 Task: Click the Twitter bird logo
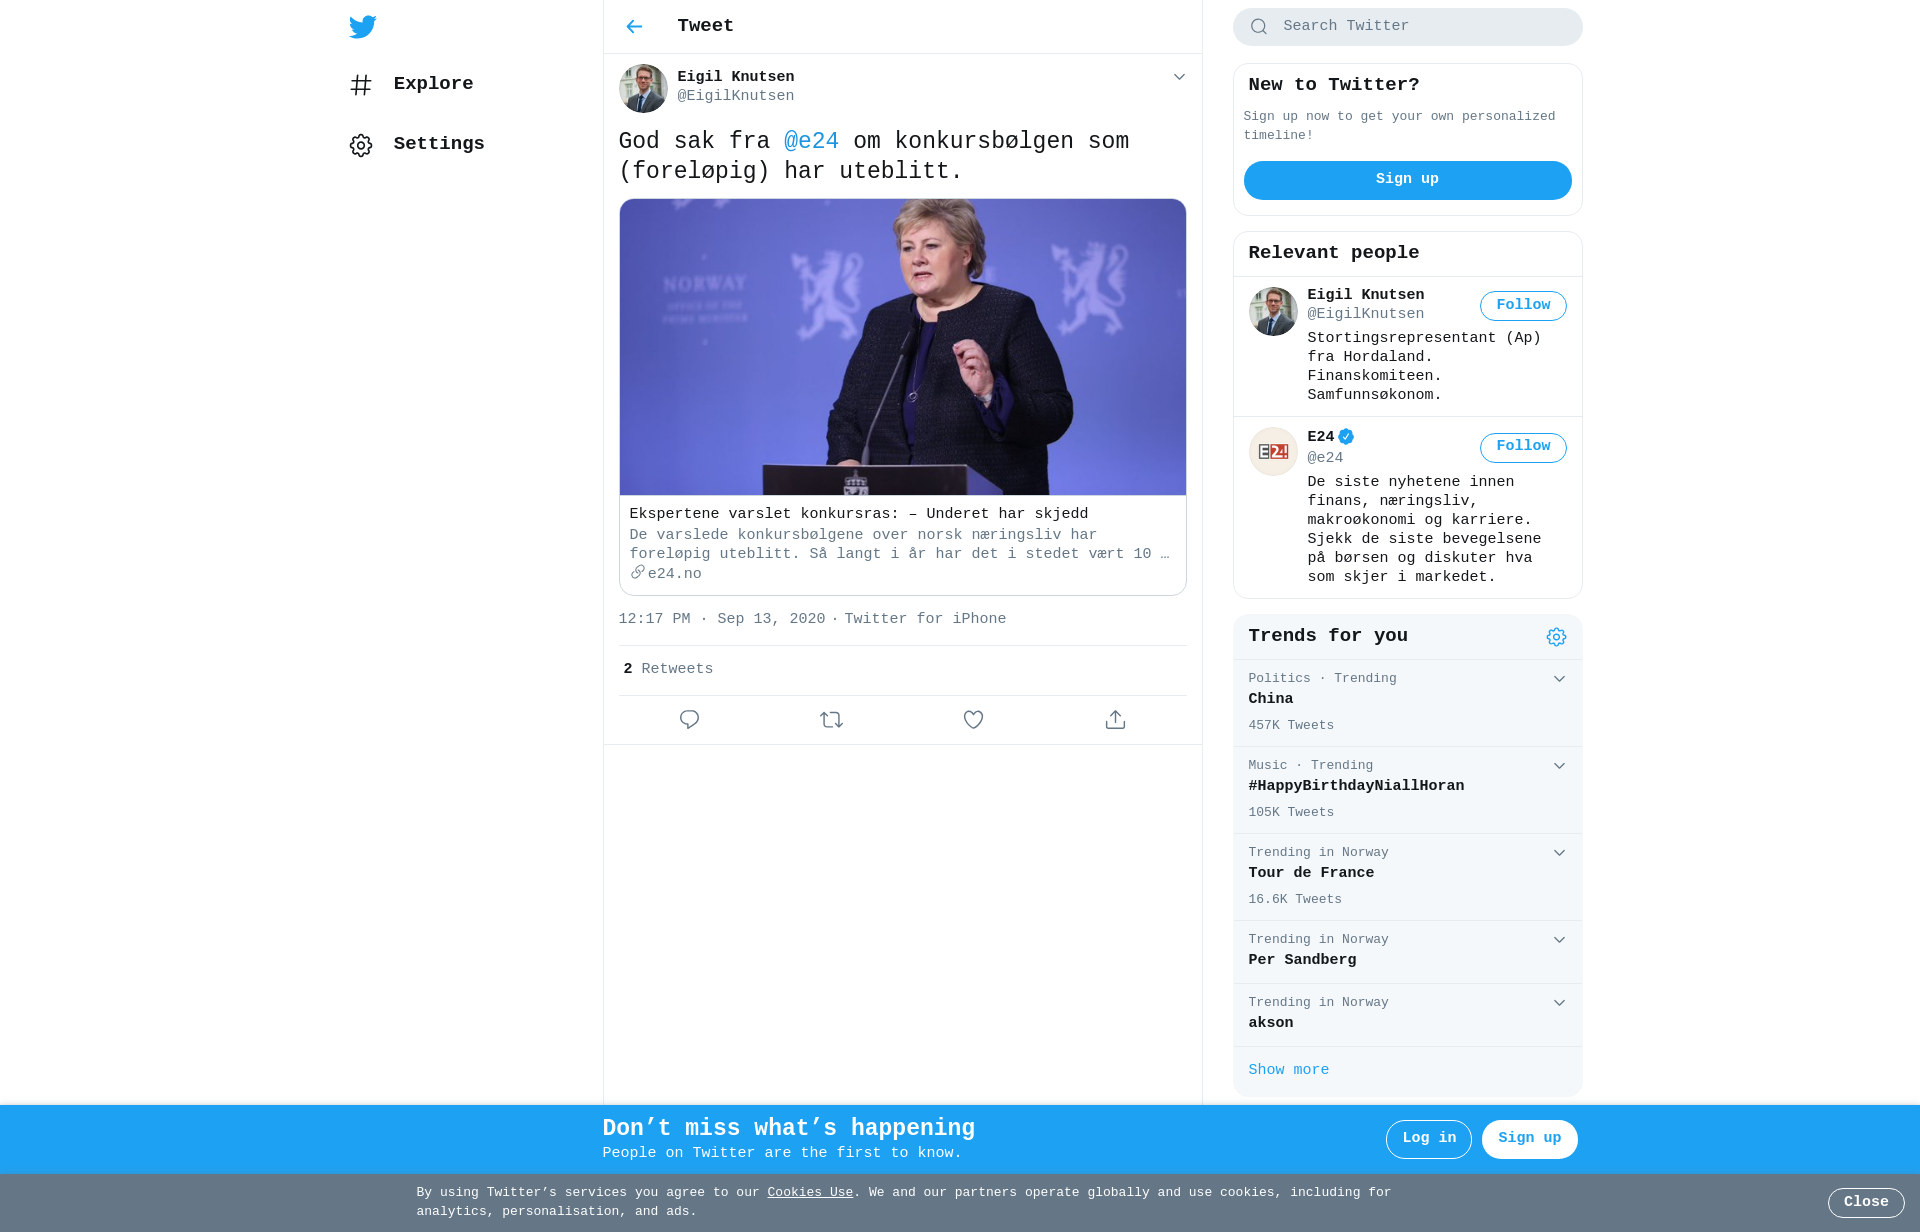(362, 27)
